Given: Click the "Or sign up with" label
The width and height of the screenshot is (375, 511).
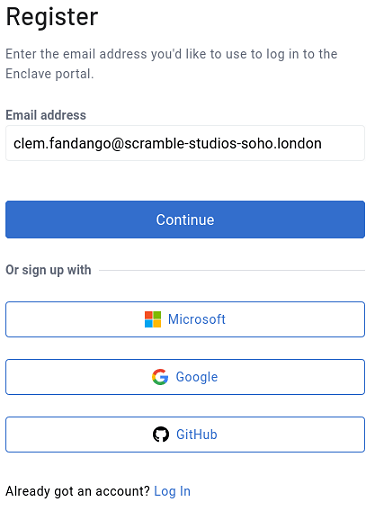Looking at the screenshot, I should tap(48, 270).
